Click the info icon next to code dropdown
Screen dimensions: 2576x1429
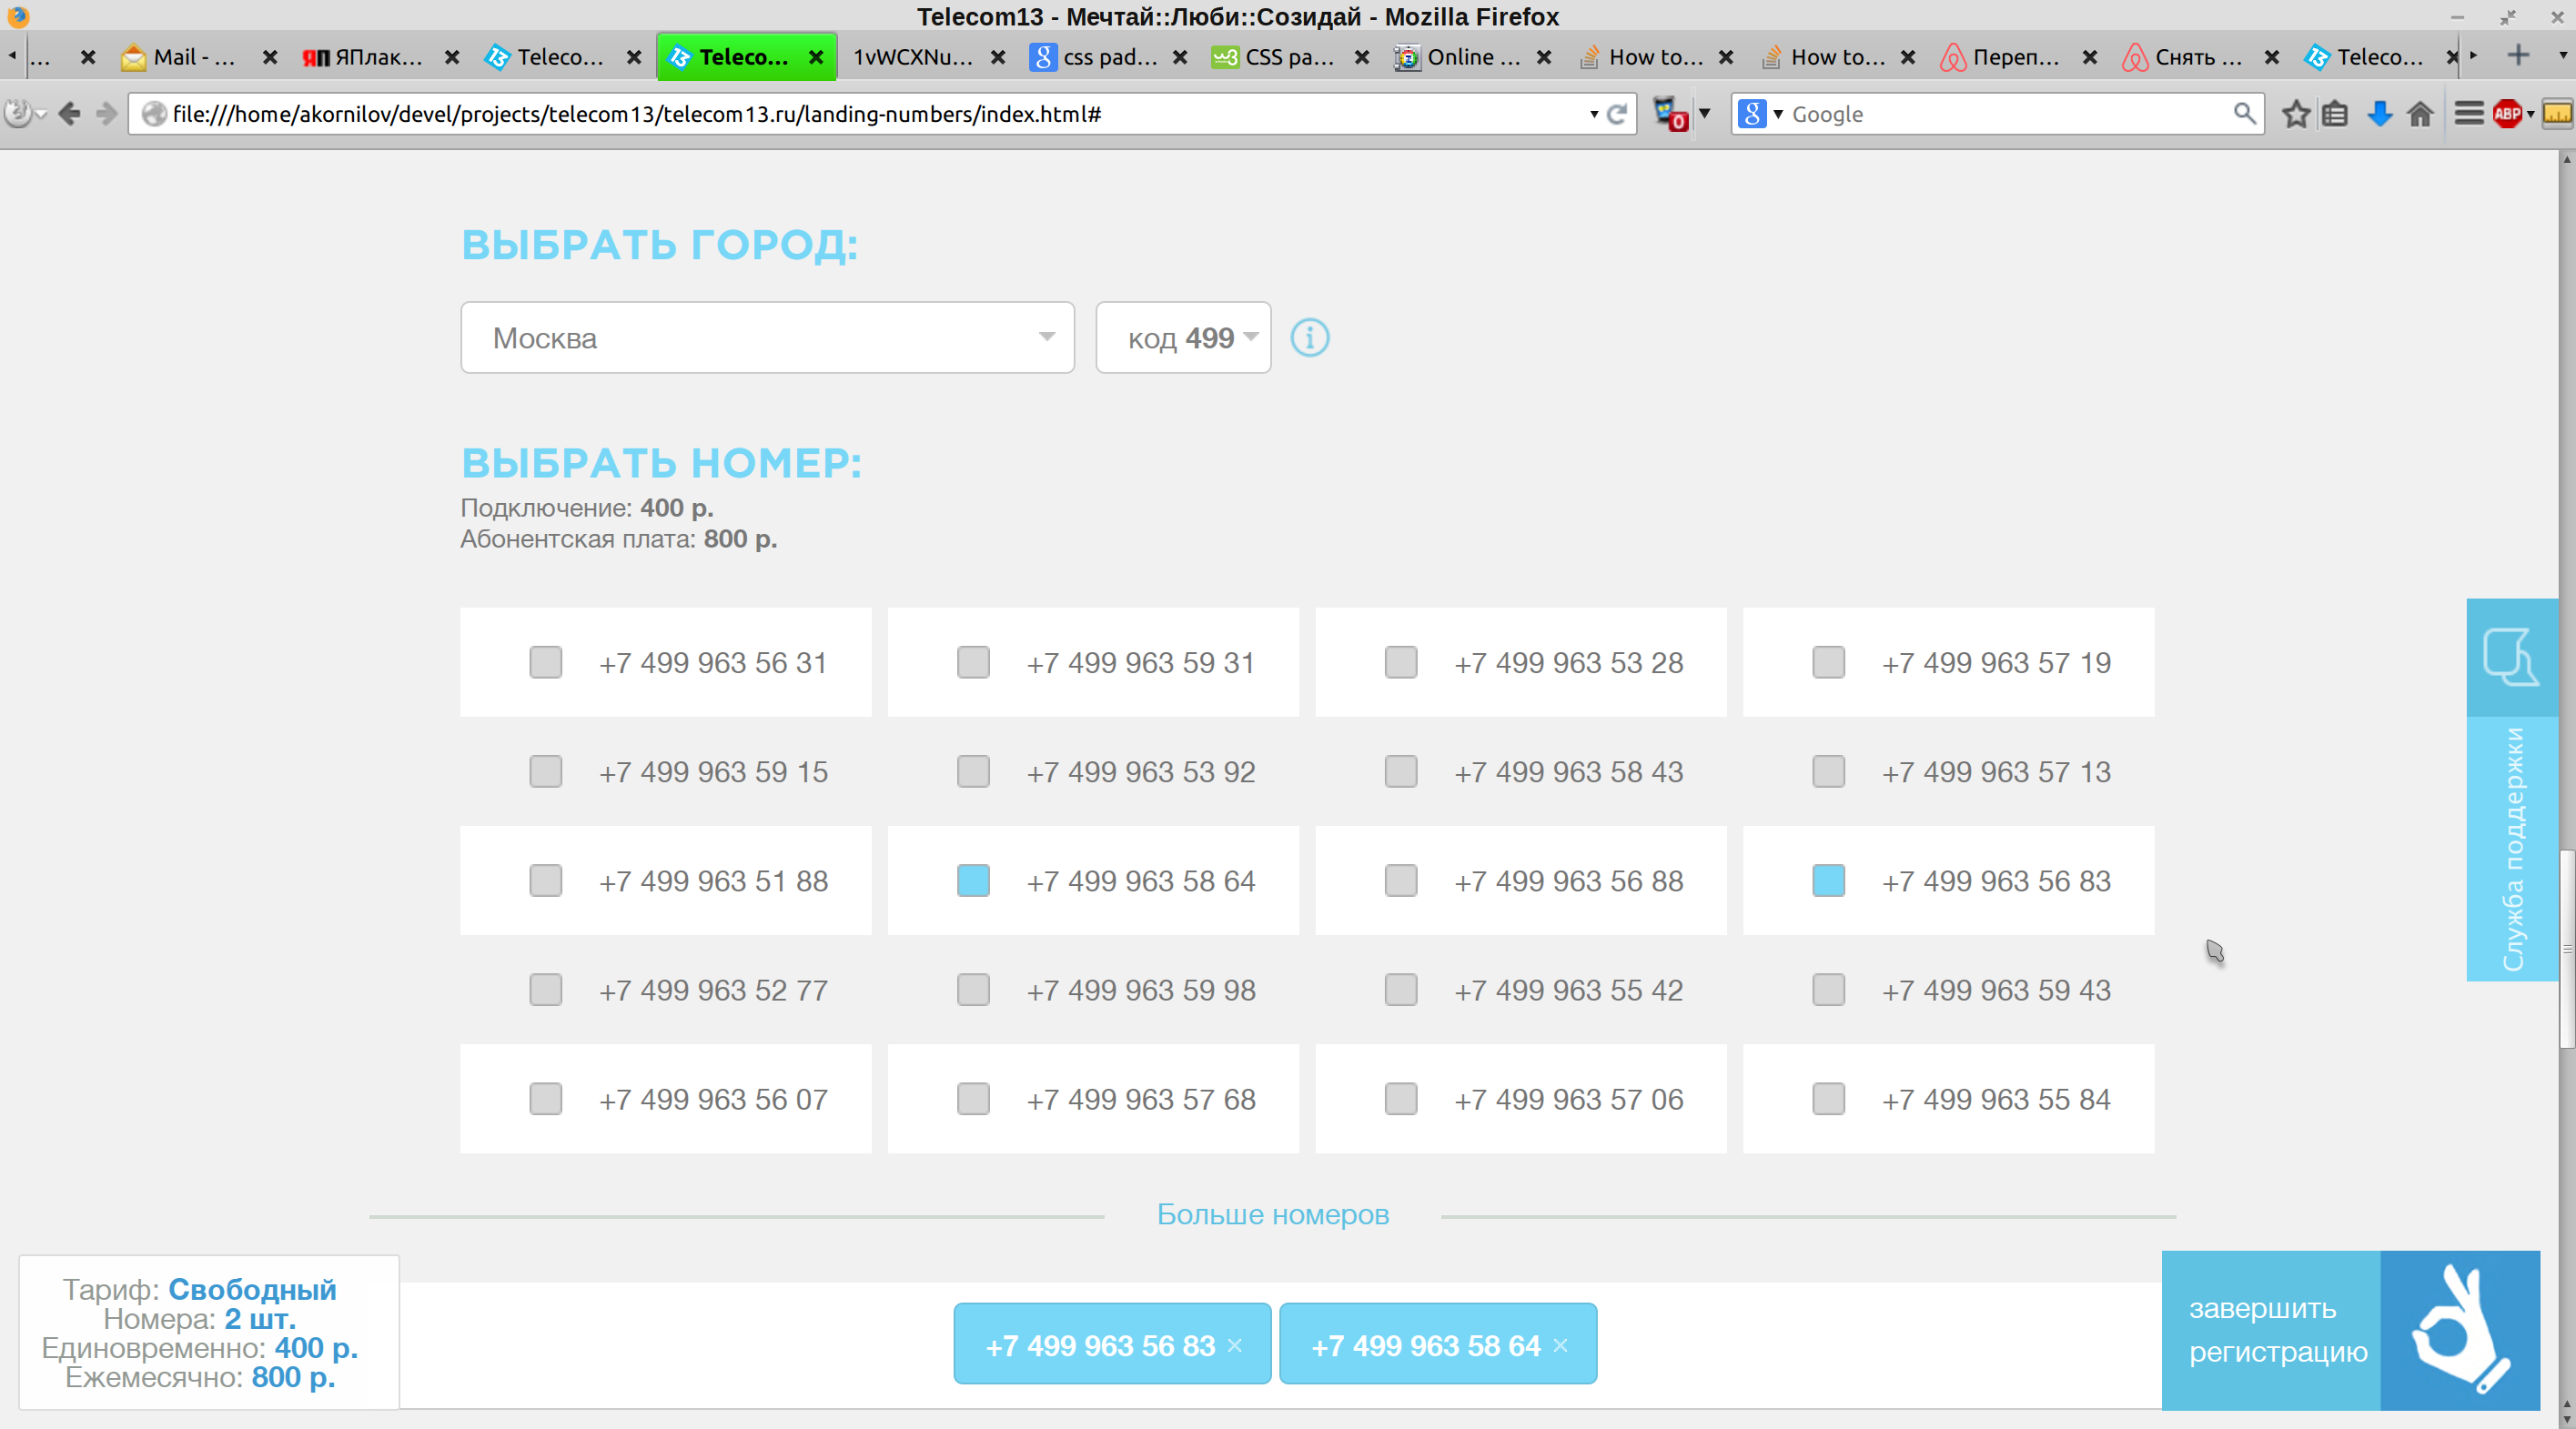click(x=1309, y=338)
